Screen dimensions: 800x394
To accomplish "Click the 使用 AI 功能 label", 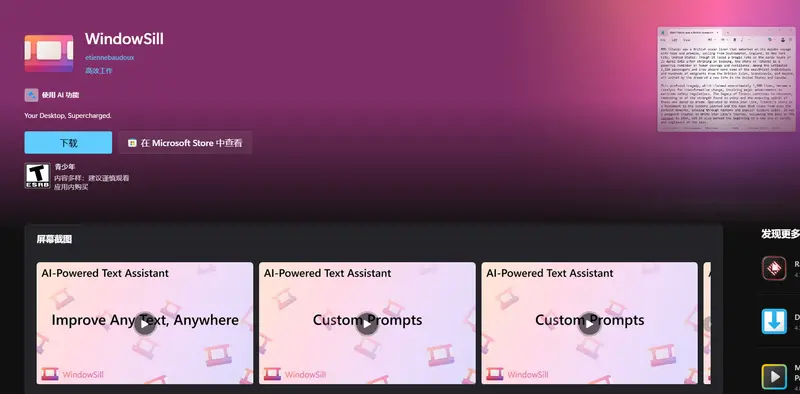I will [x=60, y=95].
